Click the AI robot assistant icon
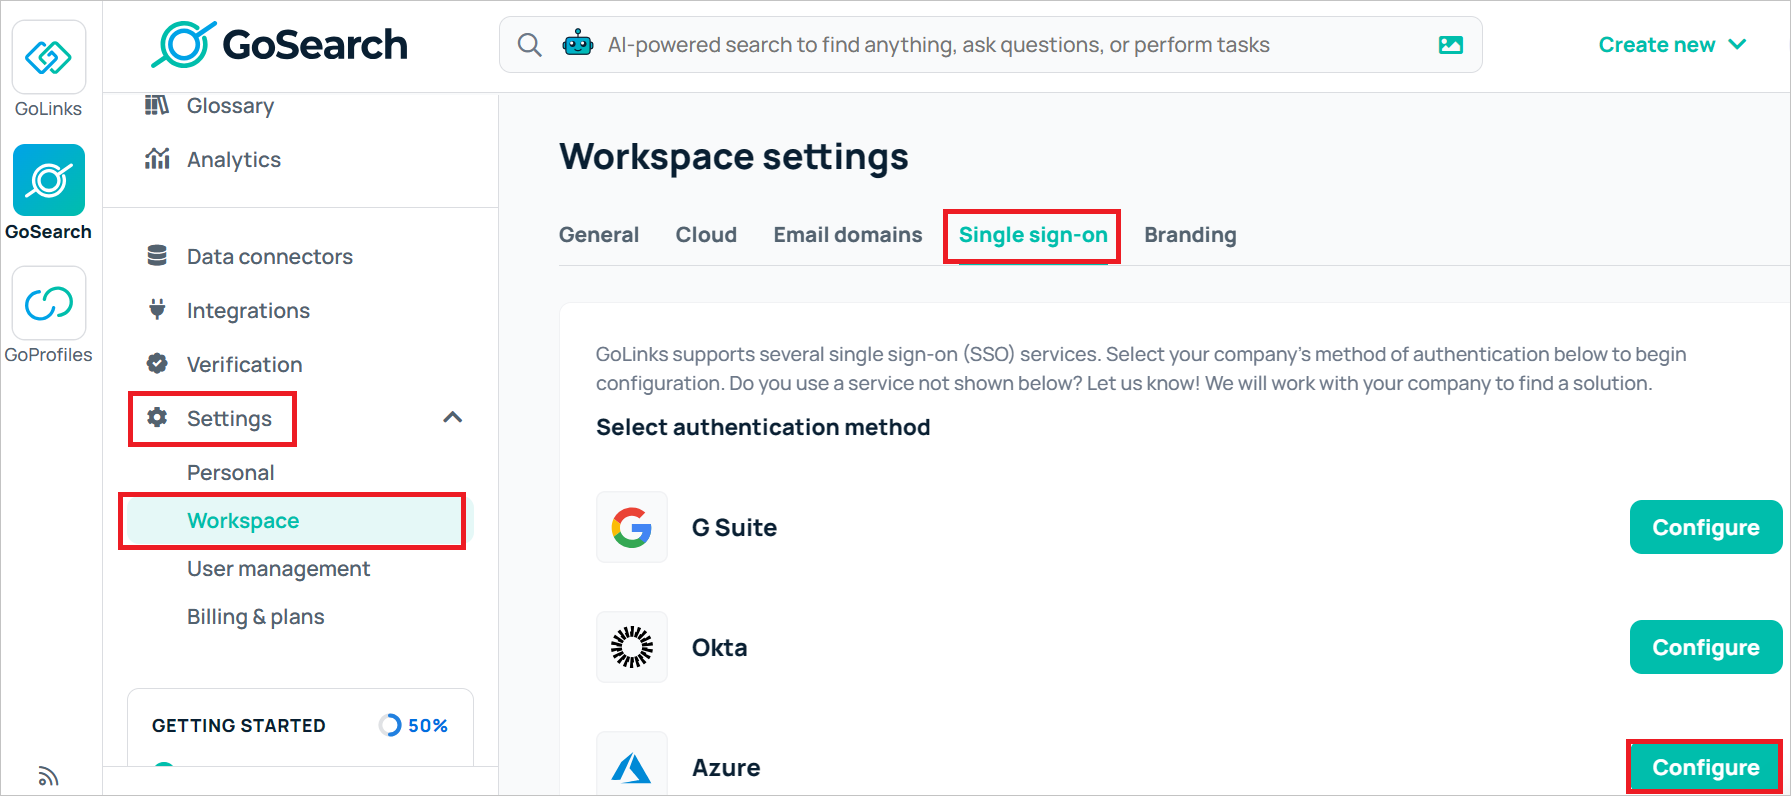 point(578,44)
